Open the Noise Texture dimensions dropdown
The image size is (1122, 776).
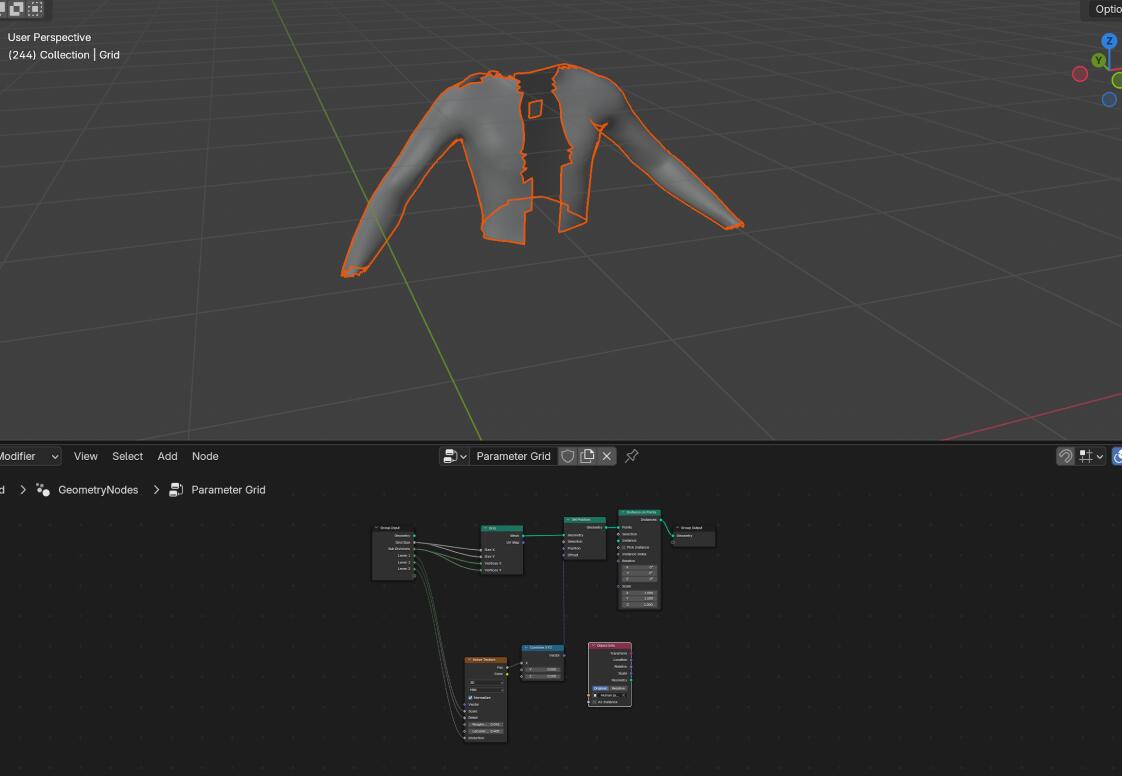pyautogui.click(x=486, y=682)
